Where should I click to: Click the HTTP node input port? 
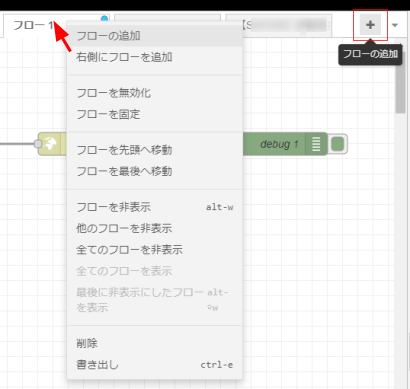[x=38, y=144]
